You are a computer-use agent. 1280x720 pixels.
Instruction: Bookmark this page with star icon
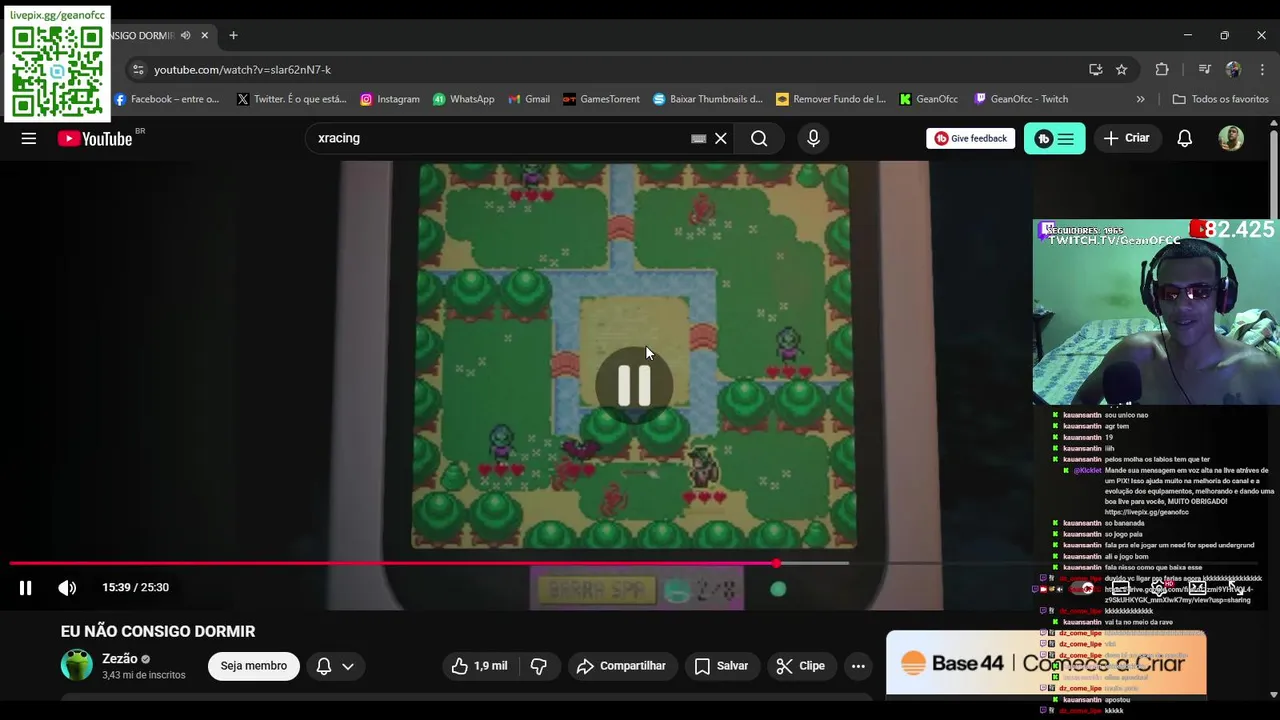(1121, 70)
